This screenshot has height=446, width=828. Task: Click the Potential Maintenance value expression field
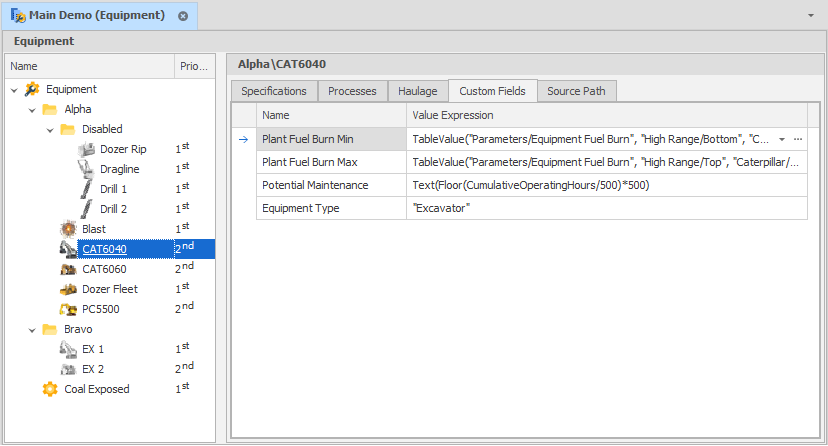tap(606, 185)
